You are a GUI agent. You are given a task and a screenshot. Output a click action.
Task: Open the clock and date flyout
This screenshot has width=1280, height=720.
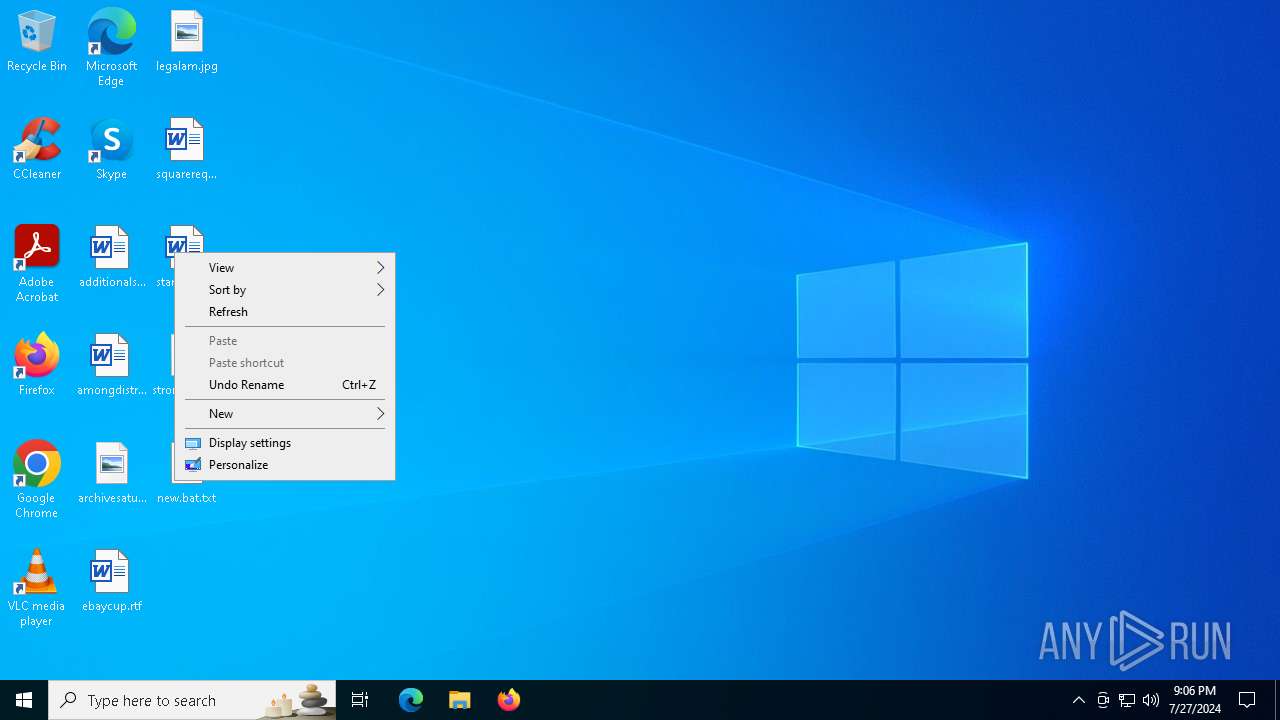pos(1195,700)
